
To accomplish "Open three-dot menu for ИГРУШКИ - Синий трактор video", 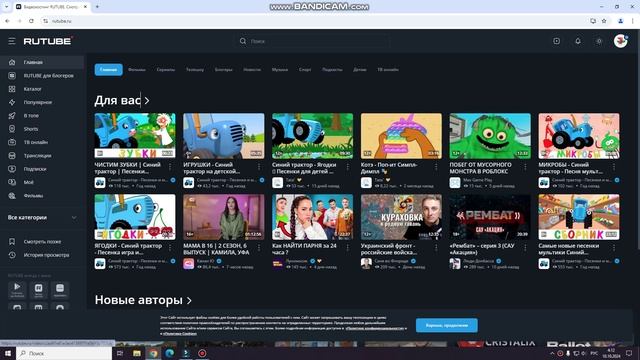I will pos(259,167).
